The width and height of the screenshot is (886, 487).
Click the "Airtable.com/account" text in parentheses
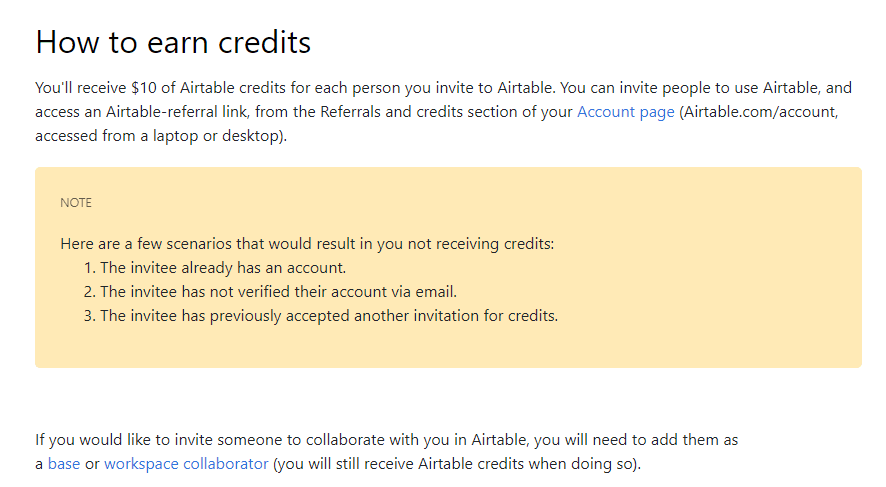pos(756,112)
